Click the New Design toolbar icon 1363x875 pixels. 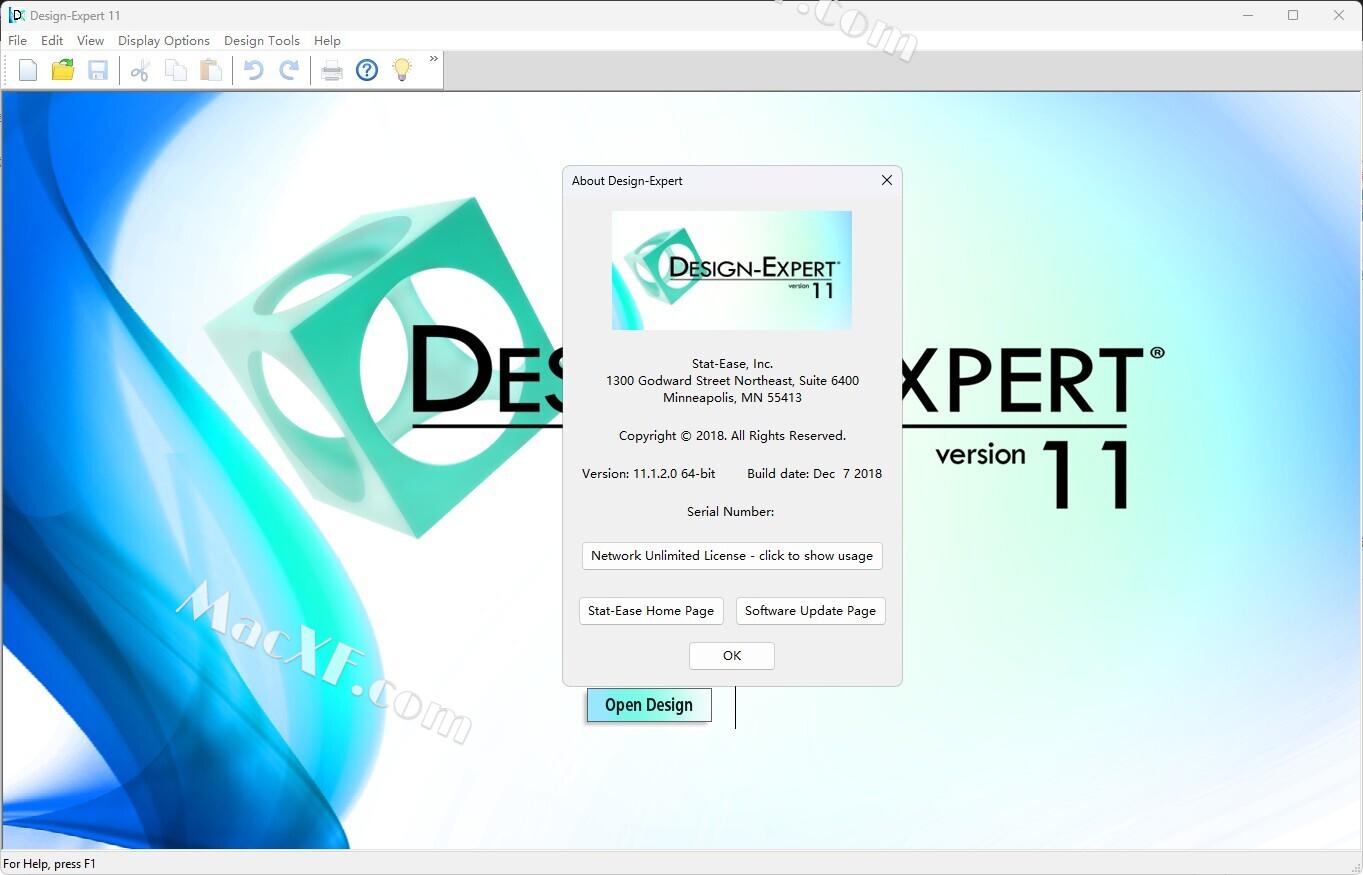28,70
